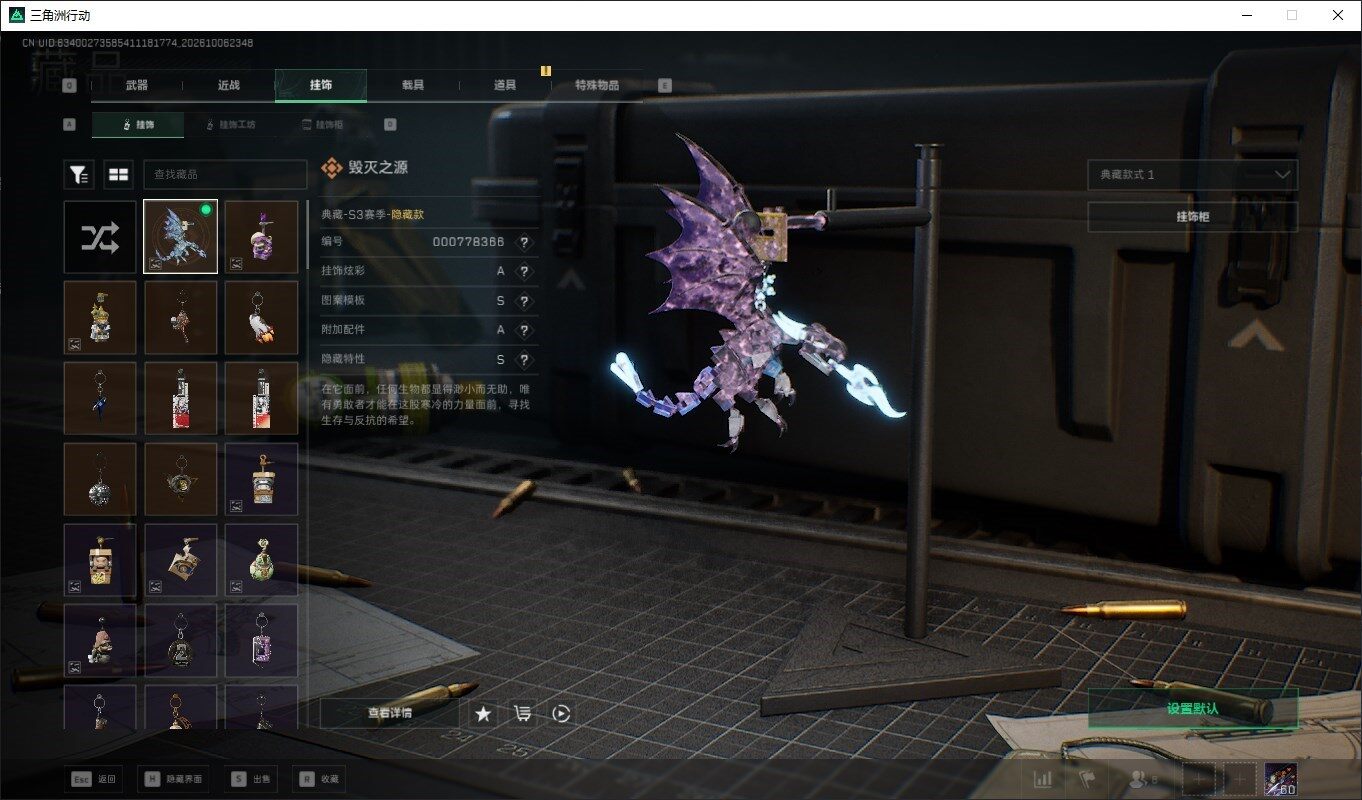The width and height of the screenshot is (1362, 800).
Task: Favorite the charm with star icon
Action: pos(483,713)
